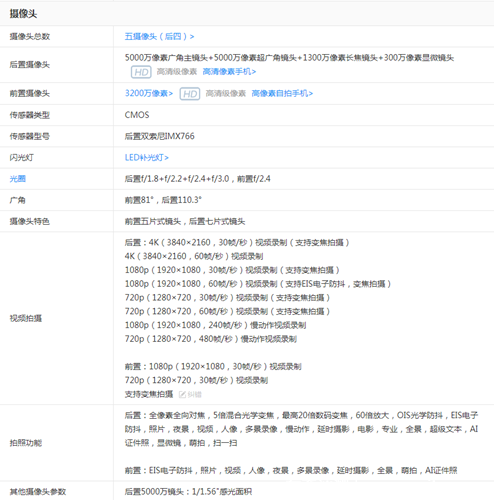Open the LED补光灯 link
494x500 pixels.
(147, 157)
